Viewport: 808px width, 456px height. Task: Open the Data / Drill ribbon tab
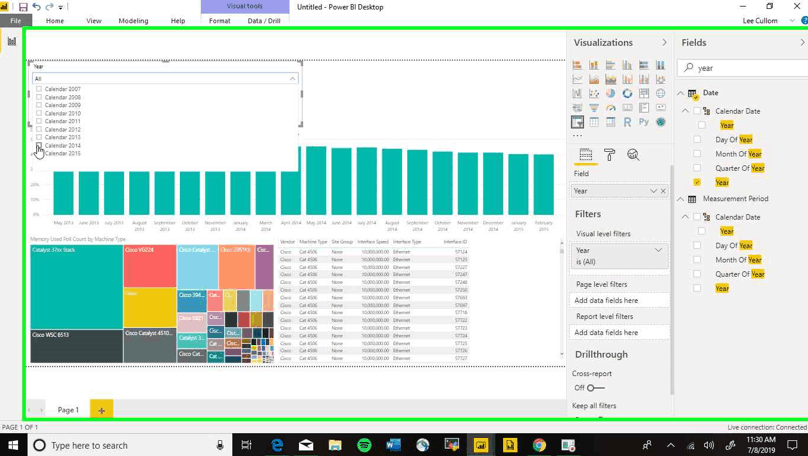coord(264,21)
